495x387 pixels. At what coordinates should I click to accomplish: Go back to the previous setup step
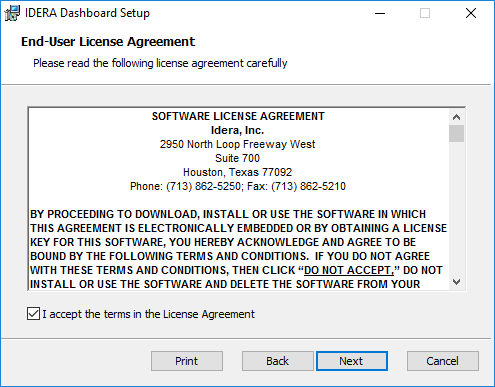click(x=277, y=361)
